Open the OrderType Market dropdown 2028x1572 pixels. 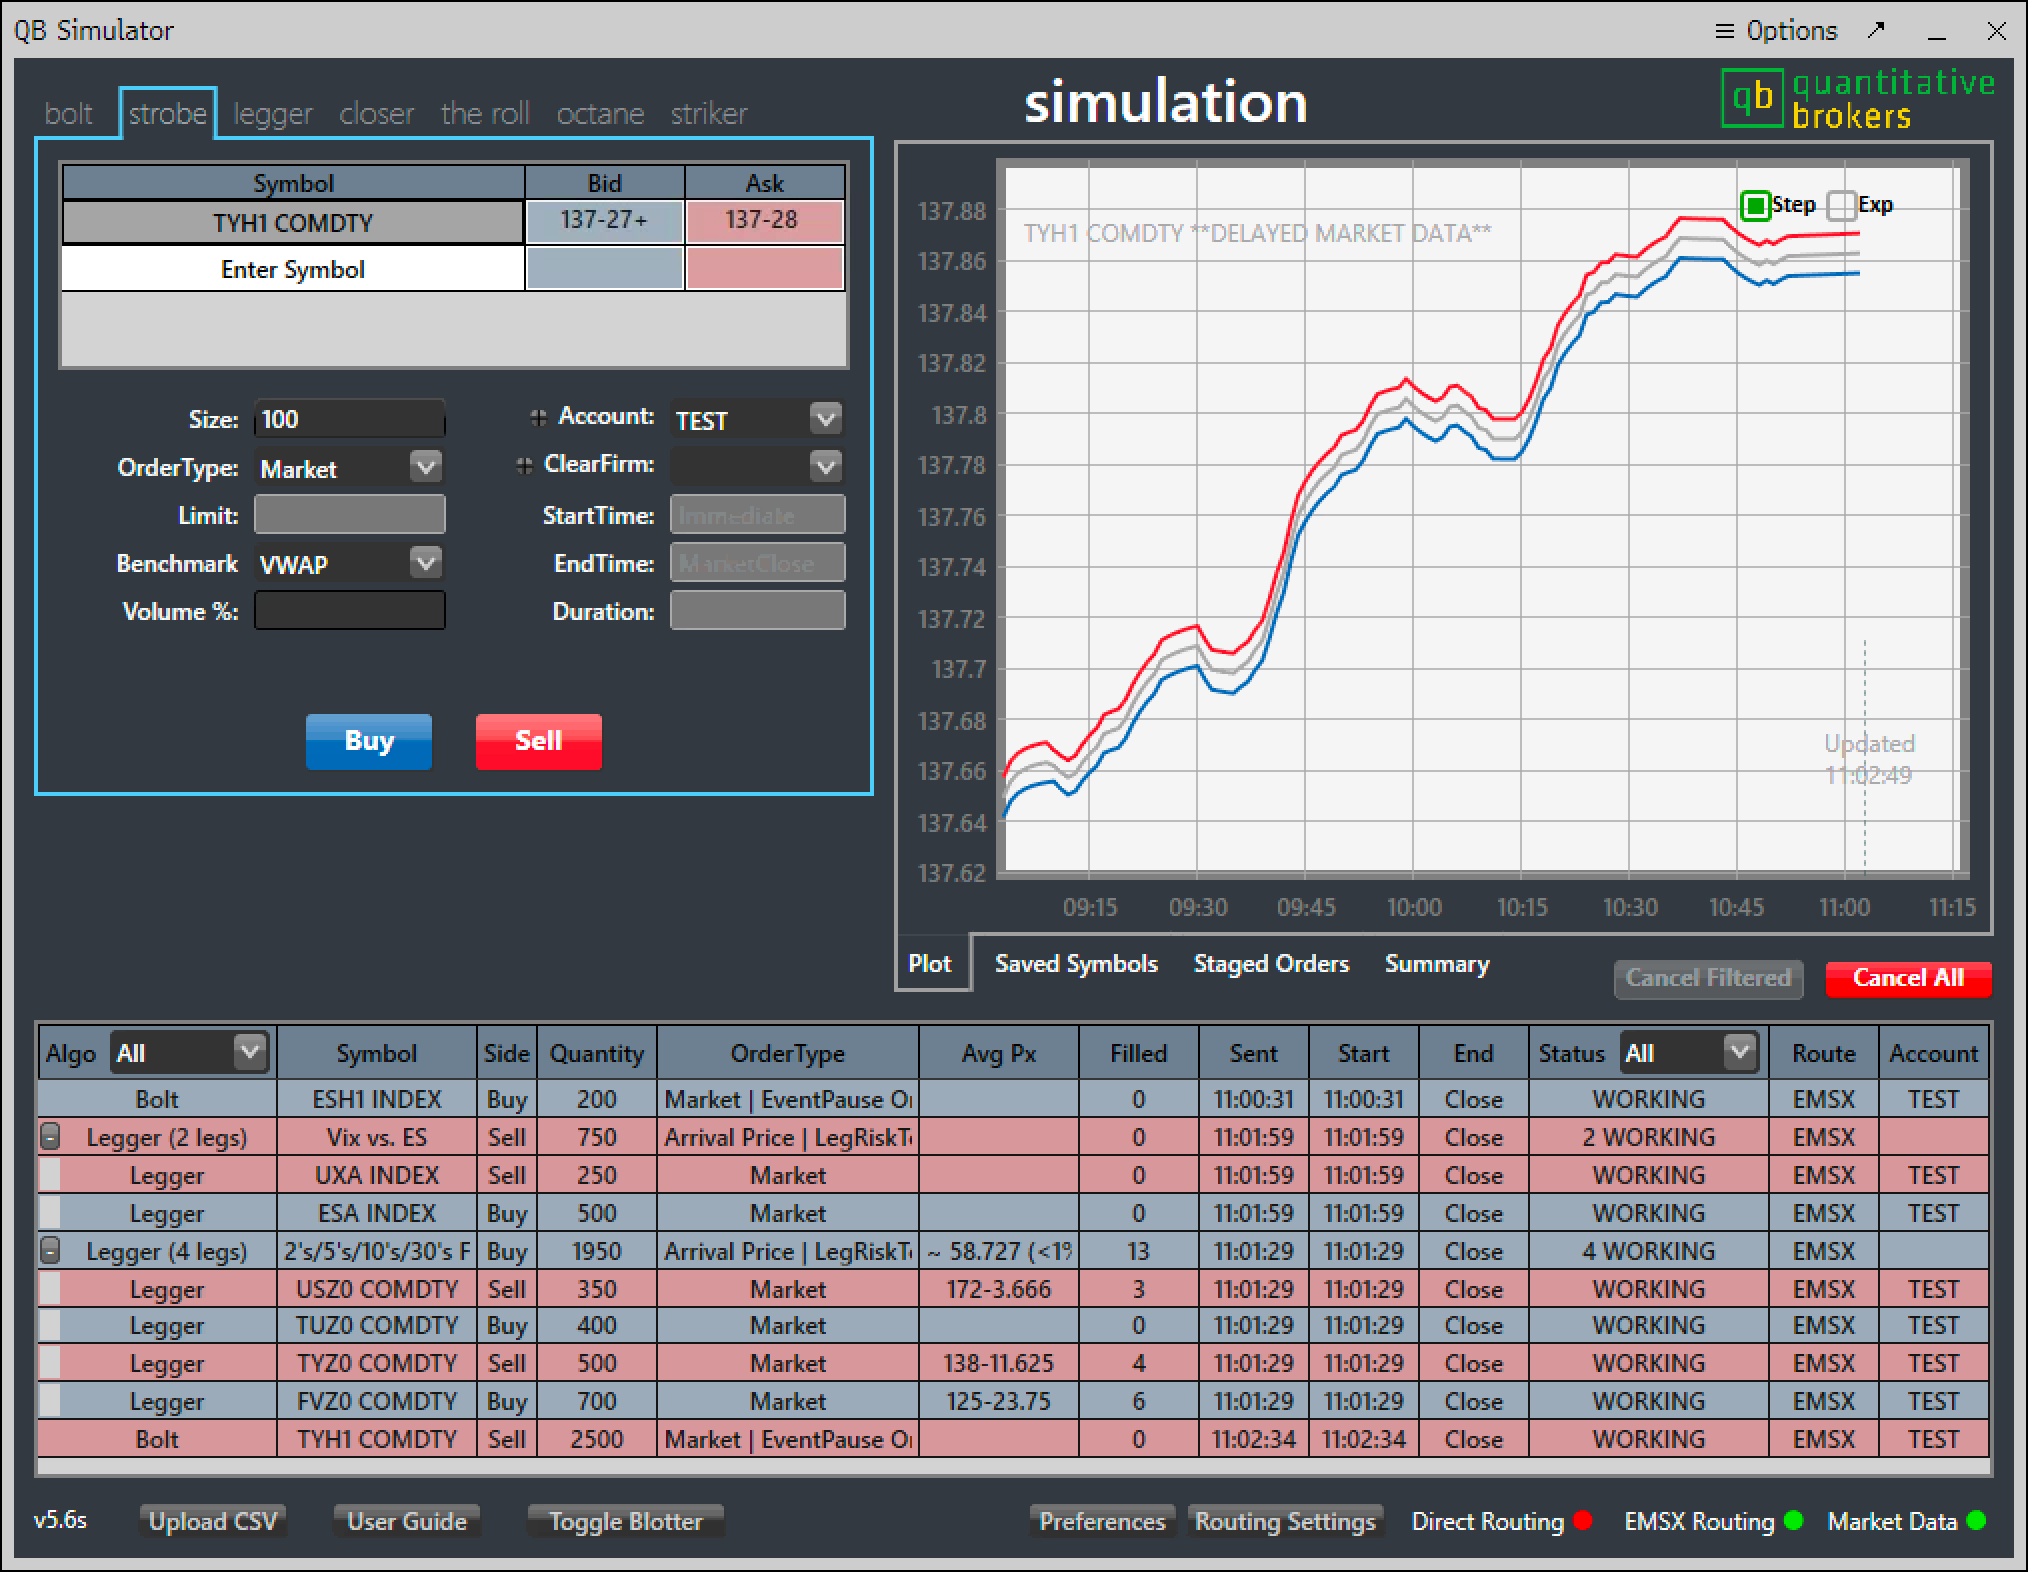pyautogui.click(x=426, y=466)
